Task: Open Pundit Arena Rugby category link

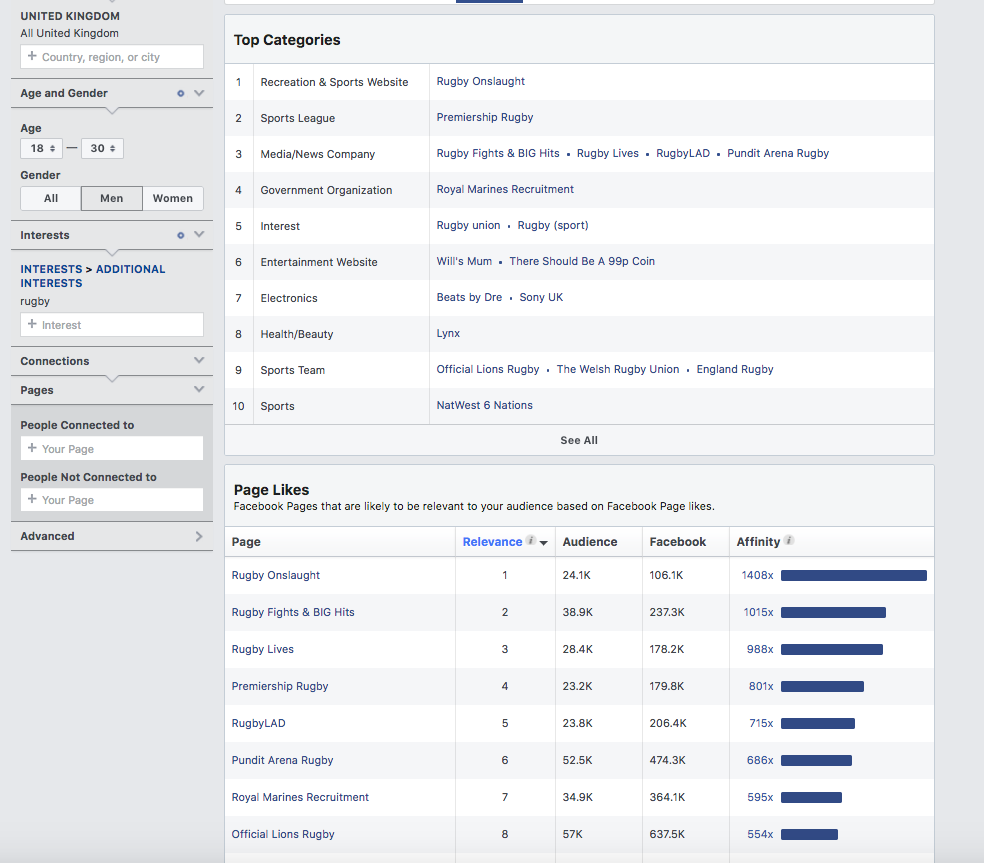Action: tap(778, 153)
